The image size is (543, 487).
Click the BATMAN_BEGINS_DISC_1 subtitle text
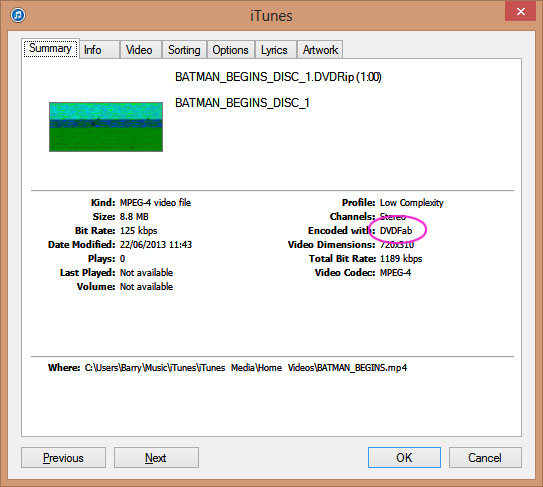pyautogui.click(x=242, y=103)
